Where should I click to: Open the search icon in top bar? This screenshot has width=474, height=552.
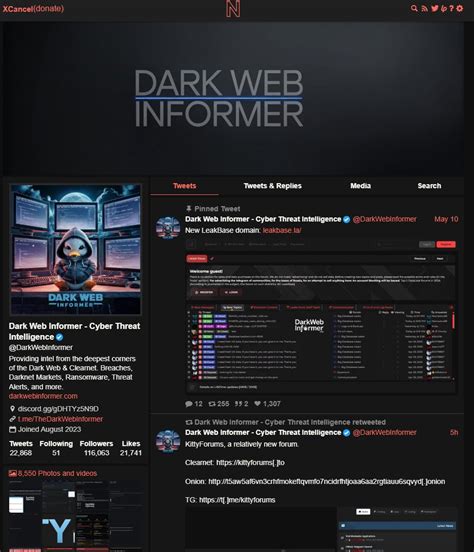coord(414,8)
